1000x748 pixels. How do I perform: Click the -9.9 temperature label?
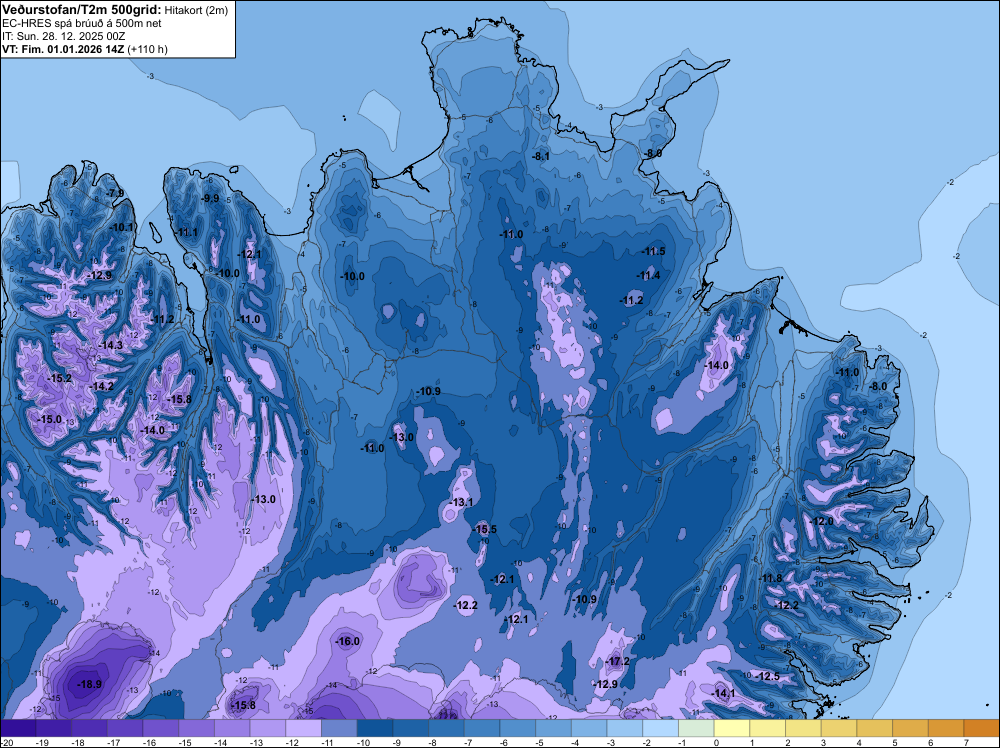(210, 198)
